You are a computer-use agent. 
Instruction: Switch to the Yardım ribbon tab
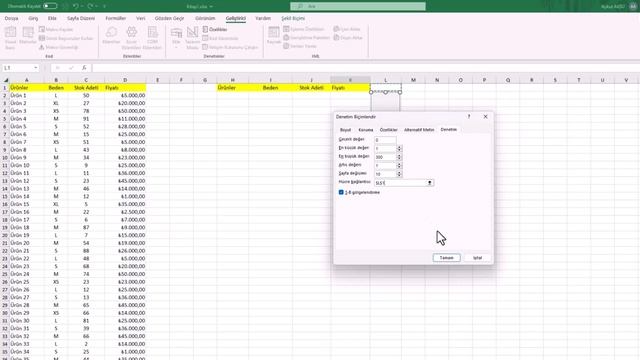tap(263, 18)
